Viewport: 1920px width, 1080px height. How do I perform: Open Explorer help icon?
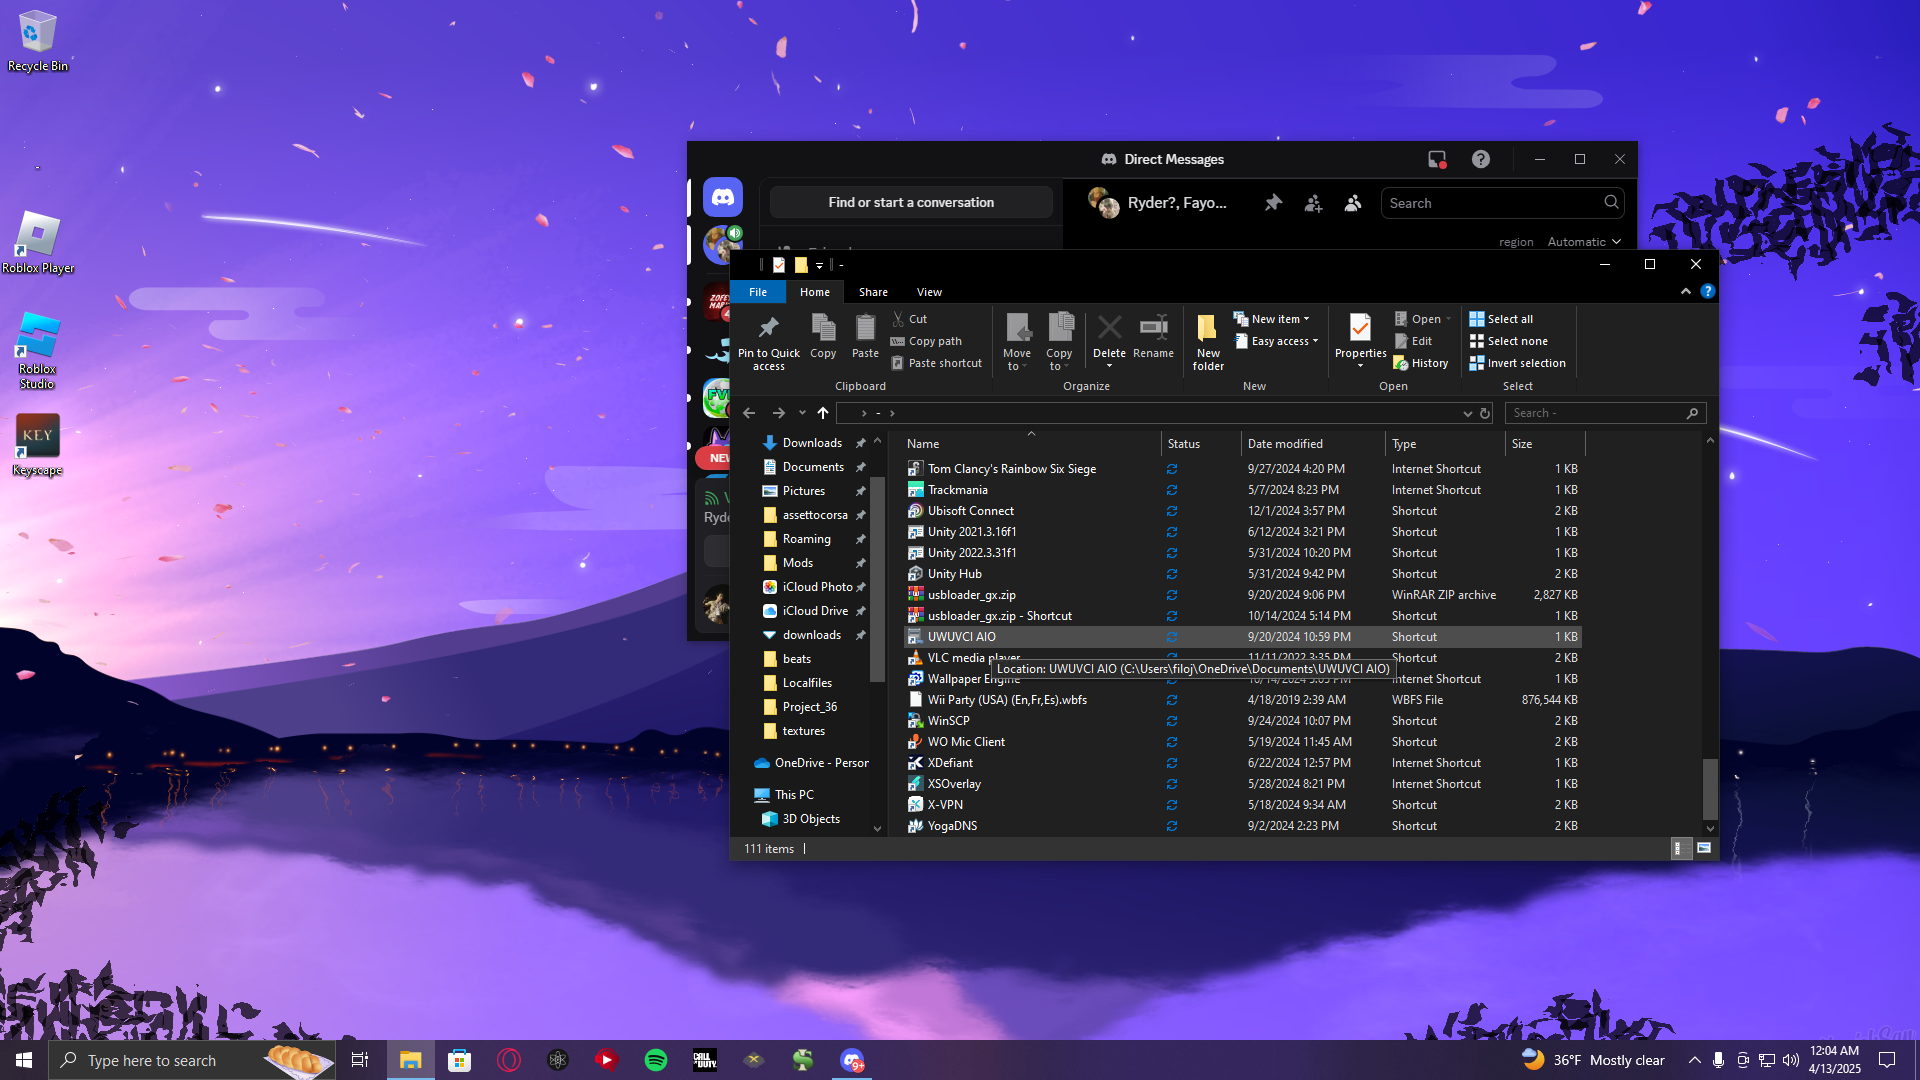1708,291
